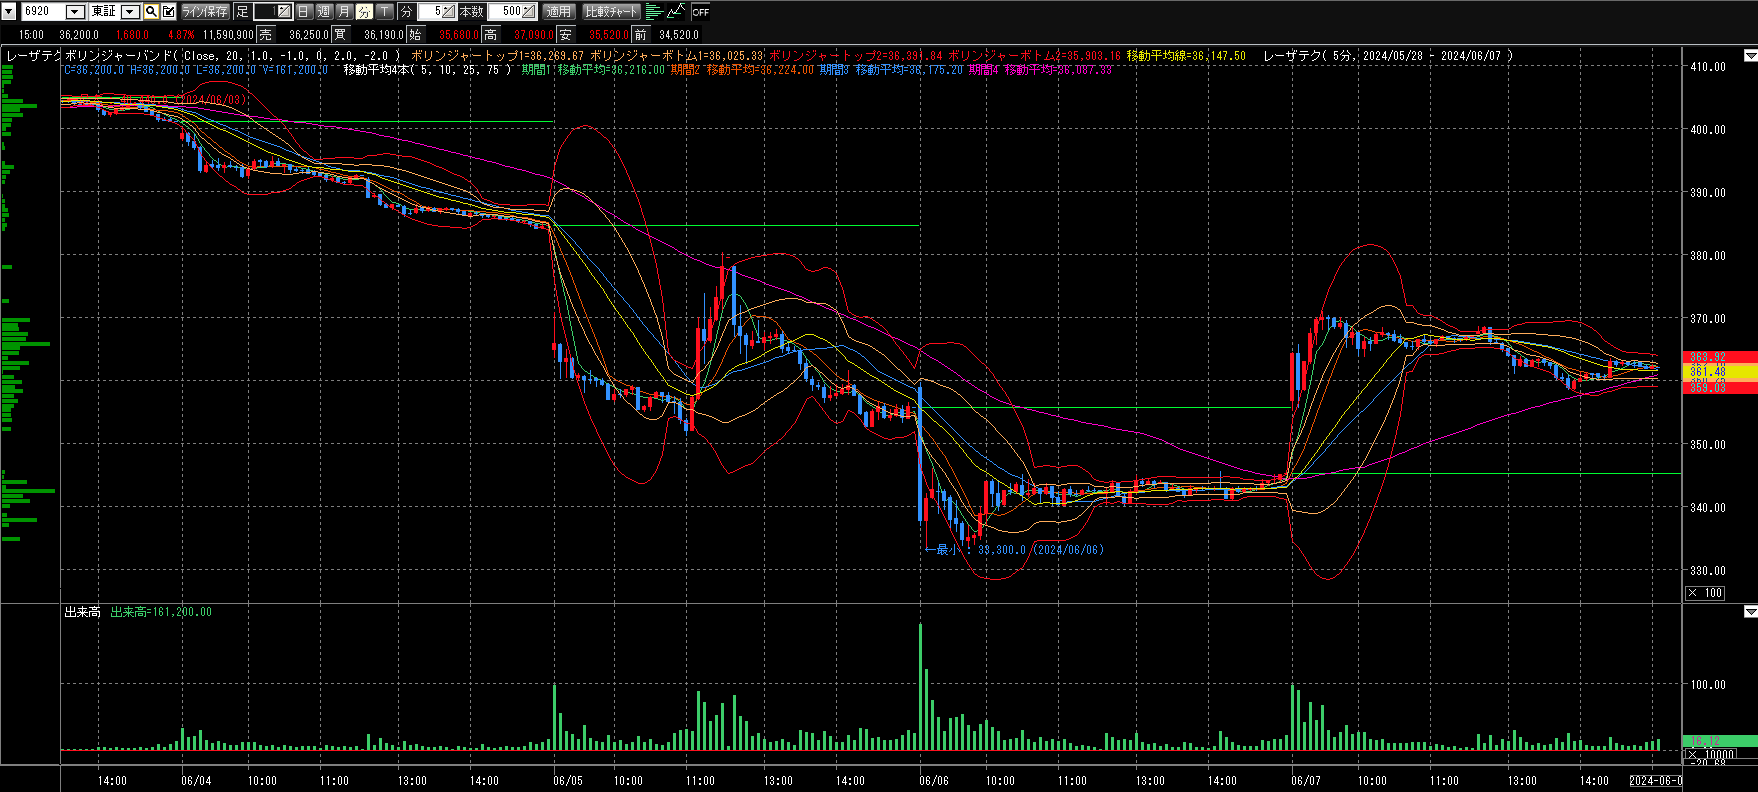Select the 日 daily timeframe button

click(x=304, y=12)
